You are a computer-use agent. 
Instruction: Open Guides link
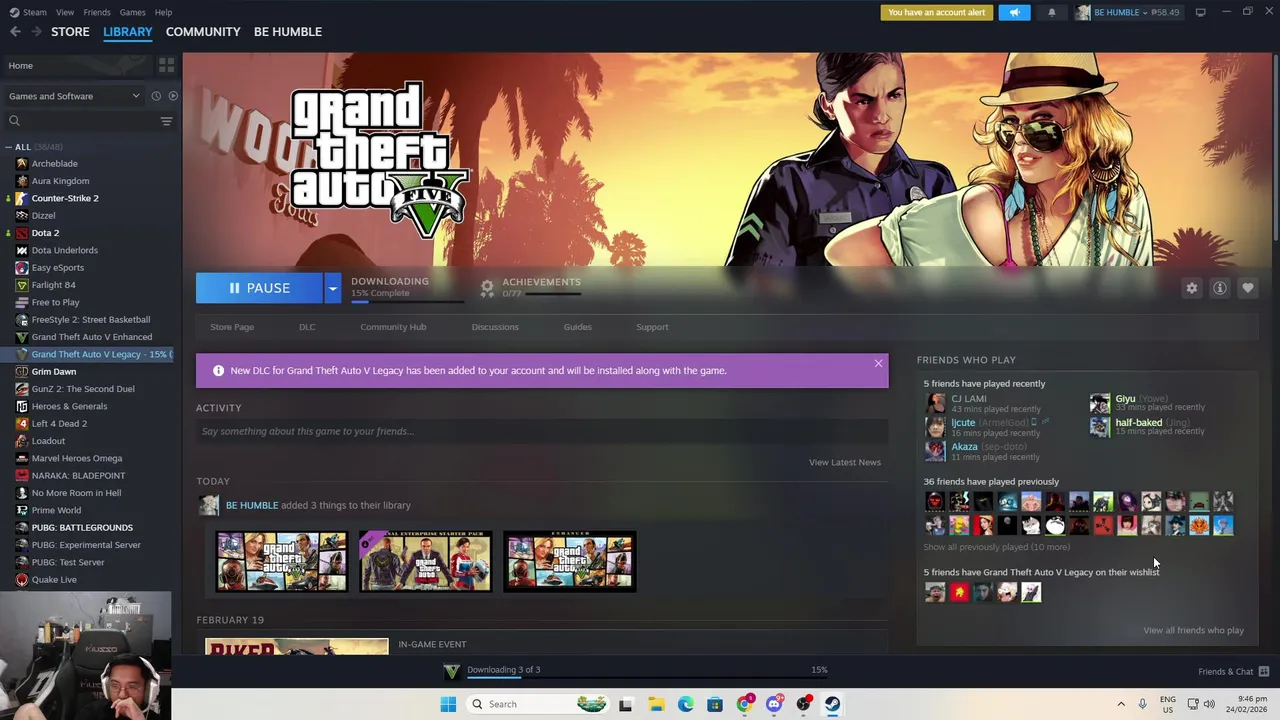coord(577,327)
